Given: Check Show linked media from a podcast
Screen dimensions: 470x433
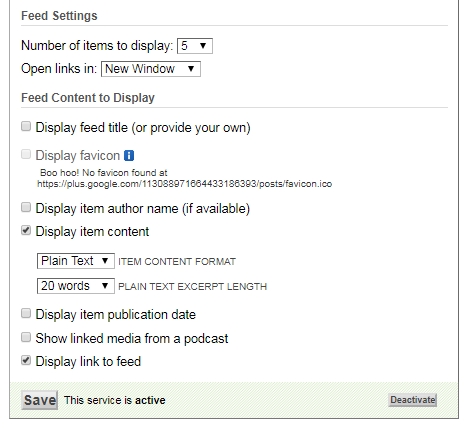Looking at the screenshot, I should (x=26, y=337).
